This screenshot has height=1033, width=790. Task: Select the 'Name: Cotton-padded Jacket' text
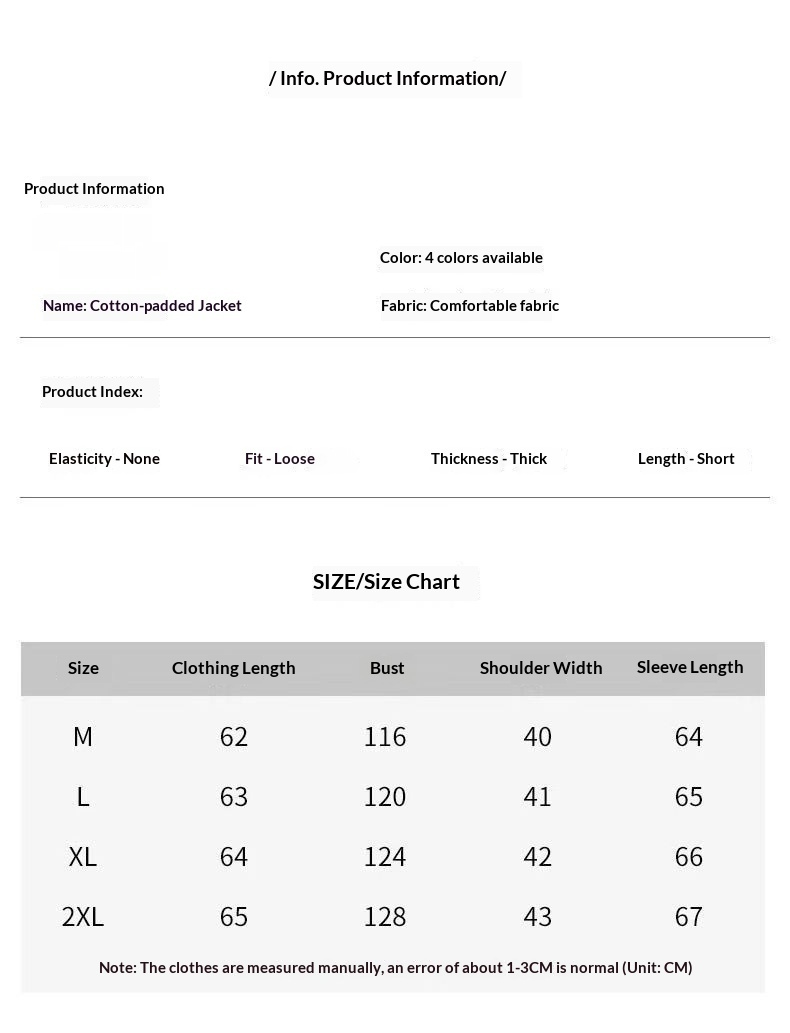click(x=142, y=306)
